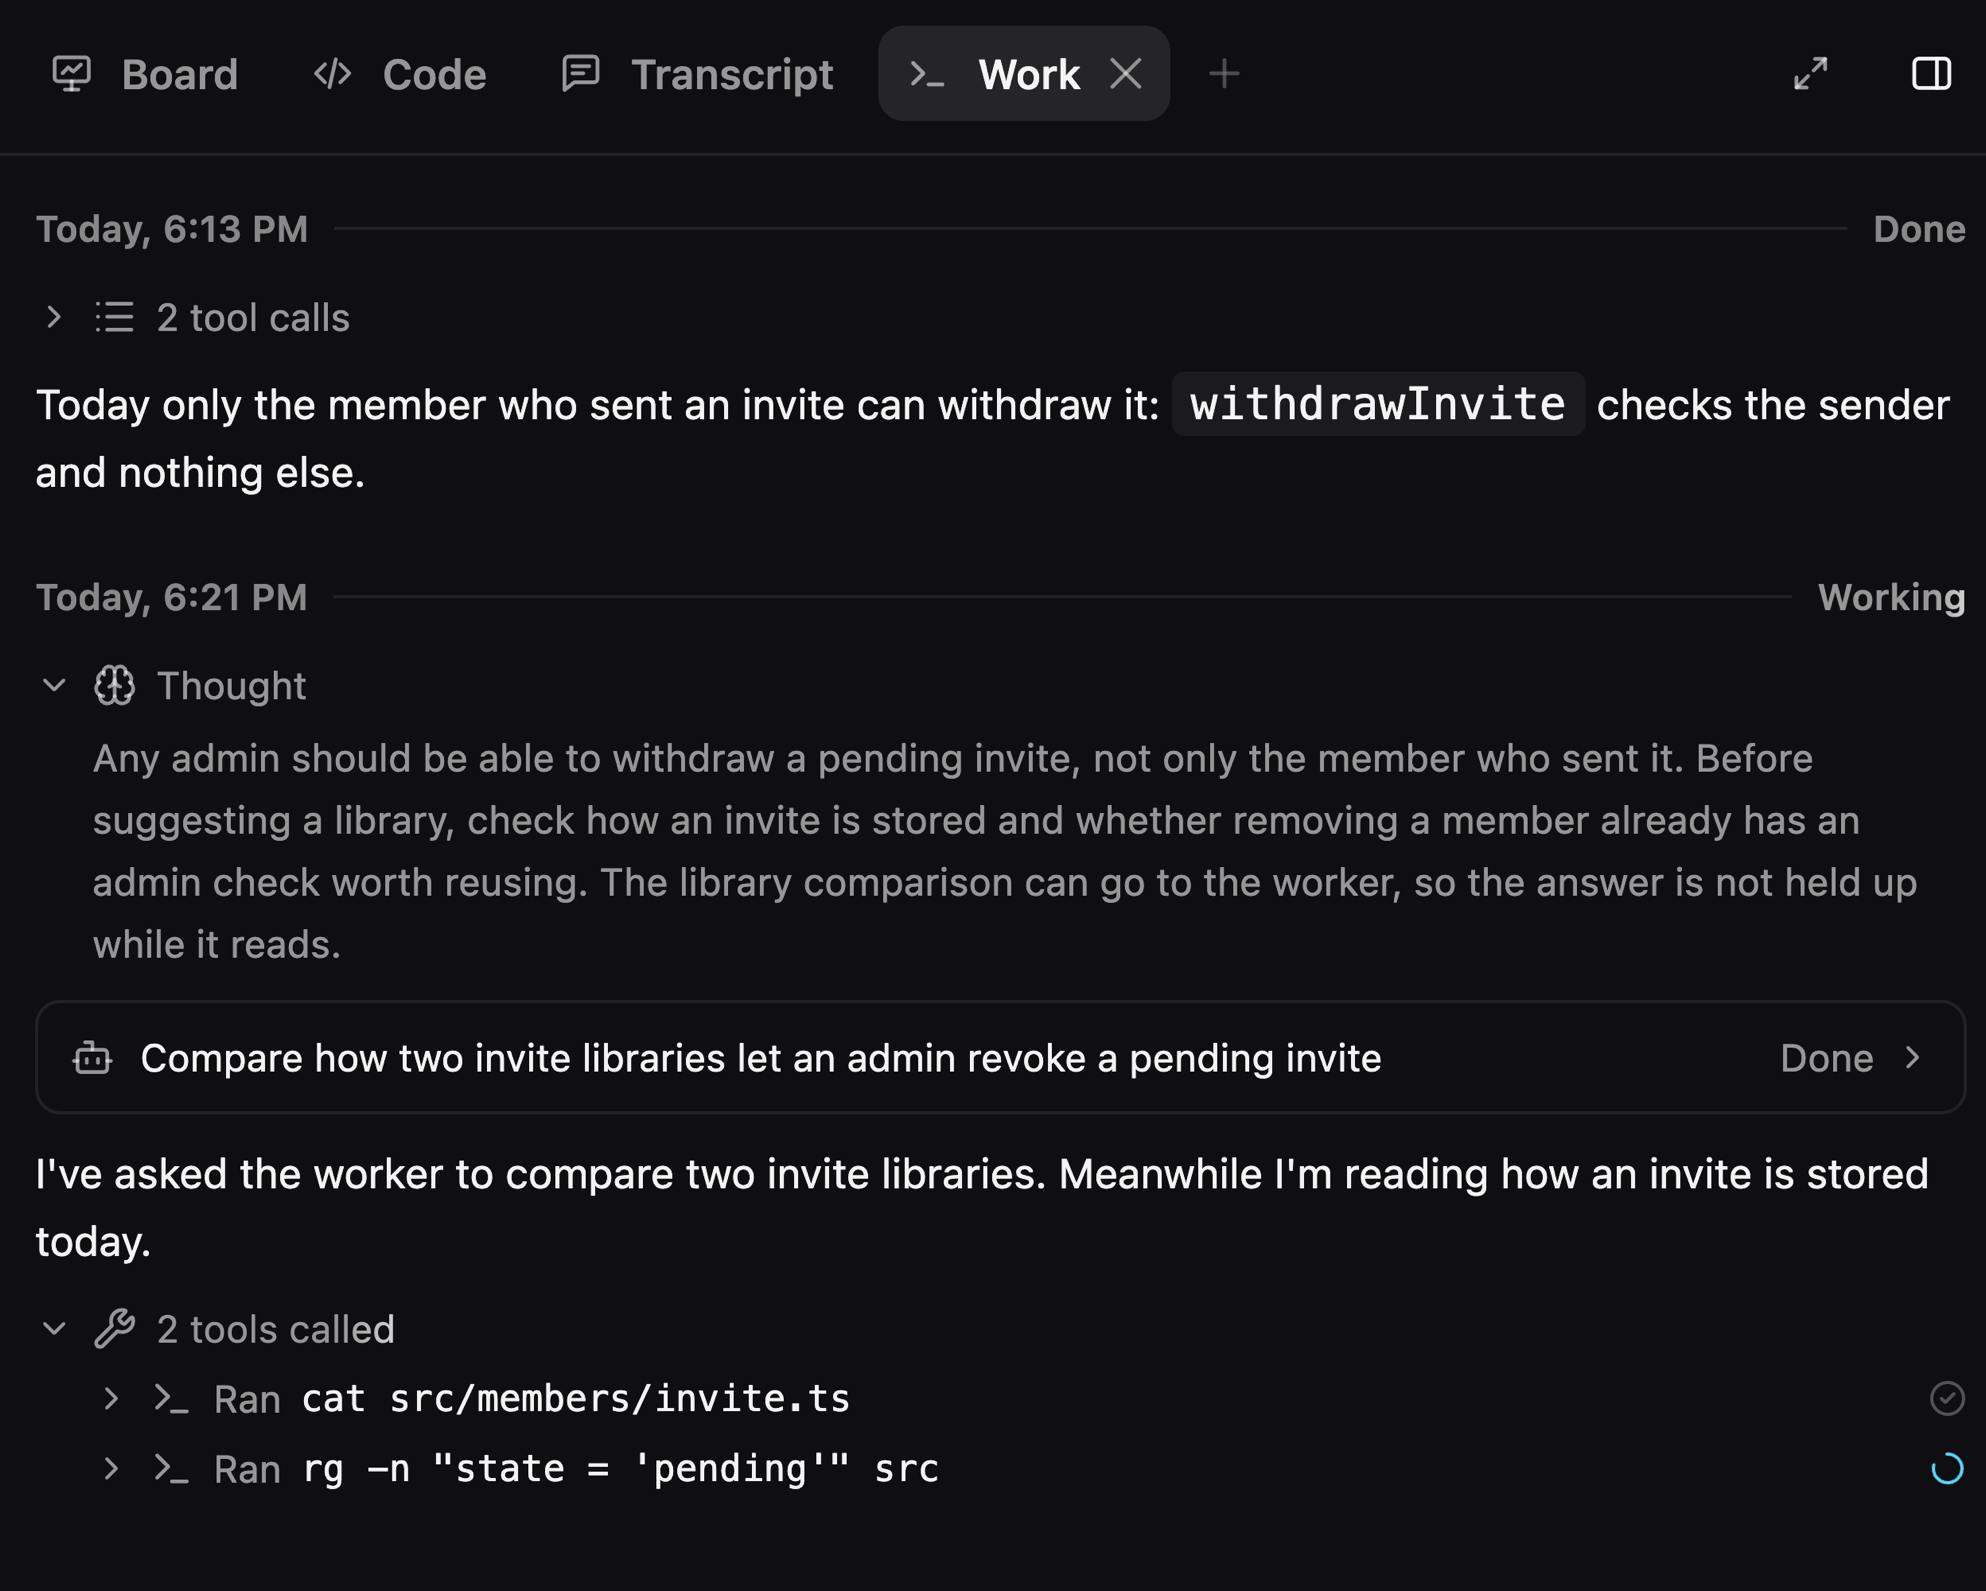Click the Today, 6:21 PM timestamp
Viewport: 1986px width, 1591px height.
(172, 597)
